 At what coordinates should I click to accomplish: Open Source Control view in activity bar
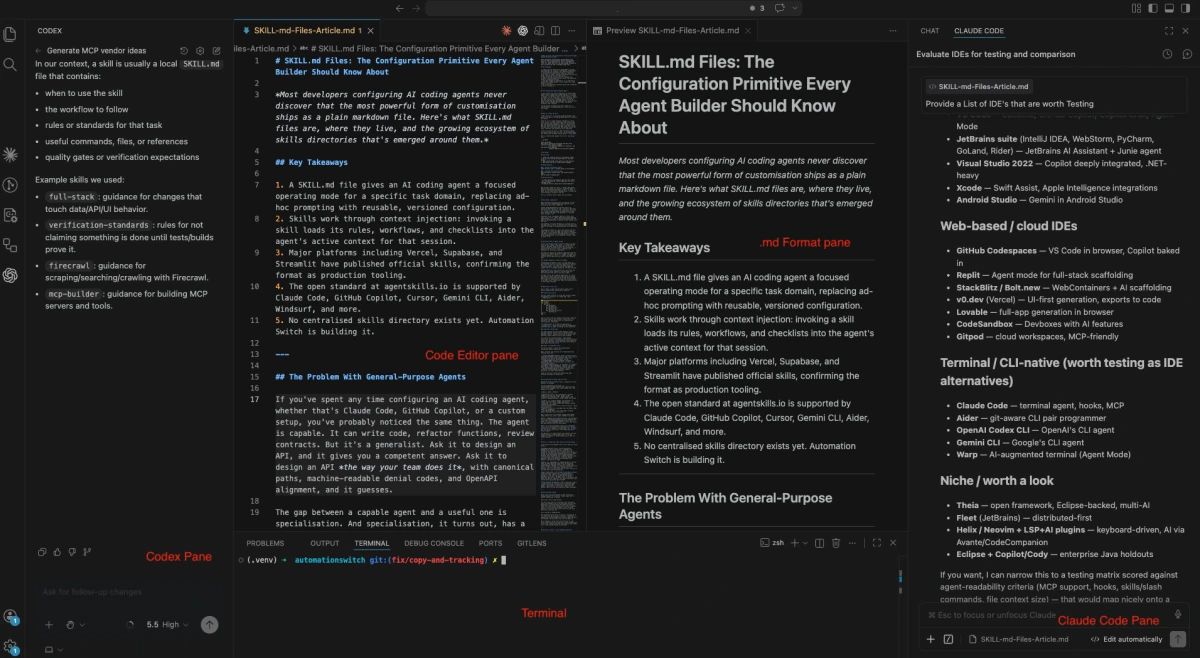click(x=10, y=184)
